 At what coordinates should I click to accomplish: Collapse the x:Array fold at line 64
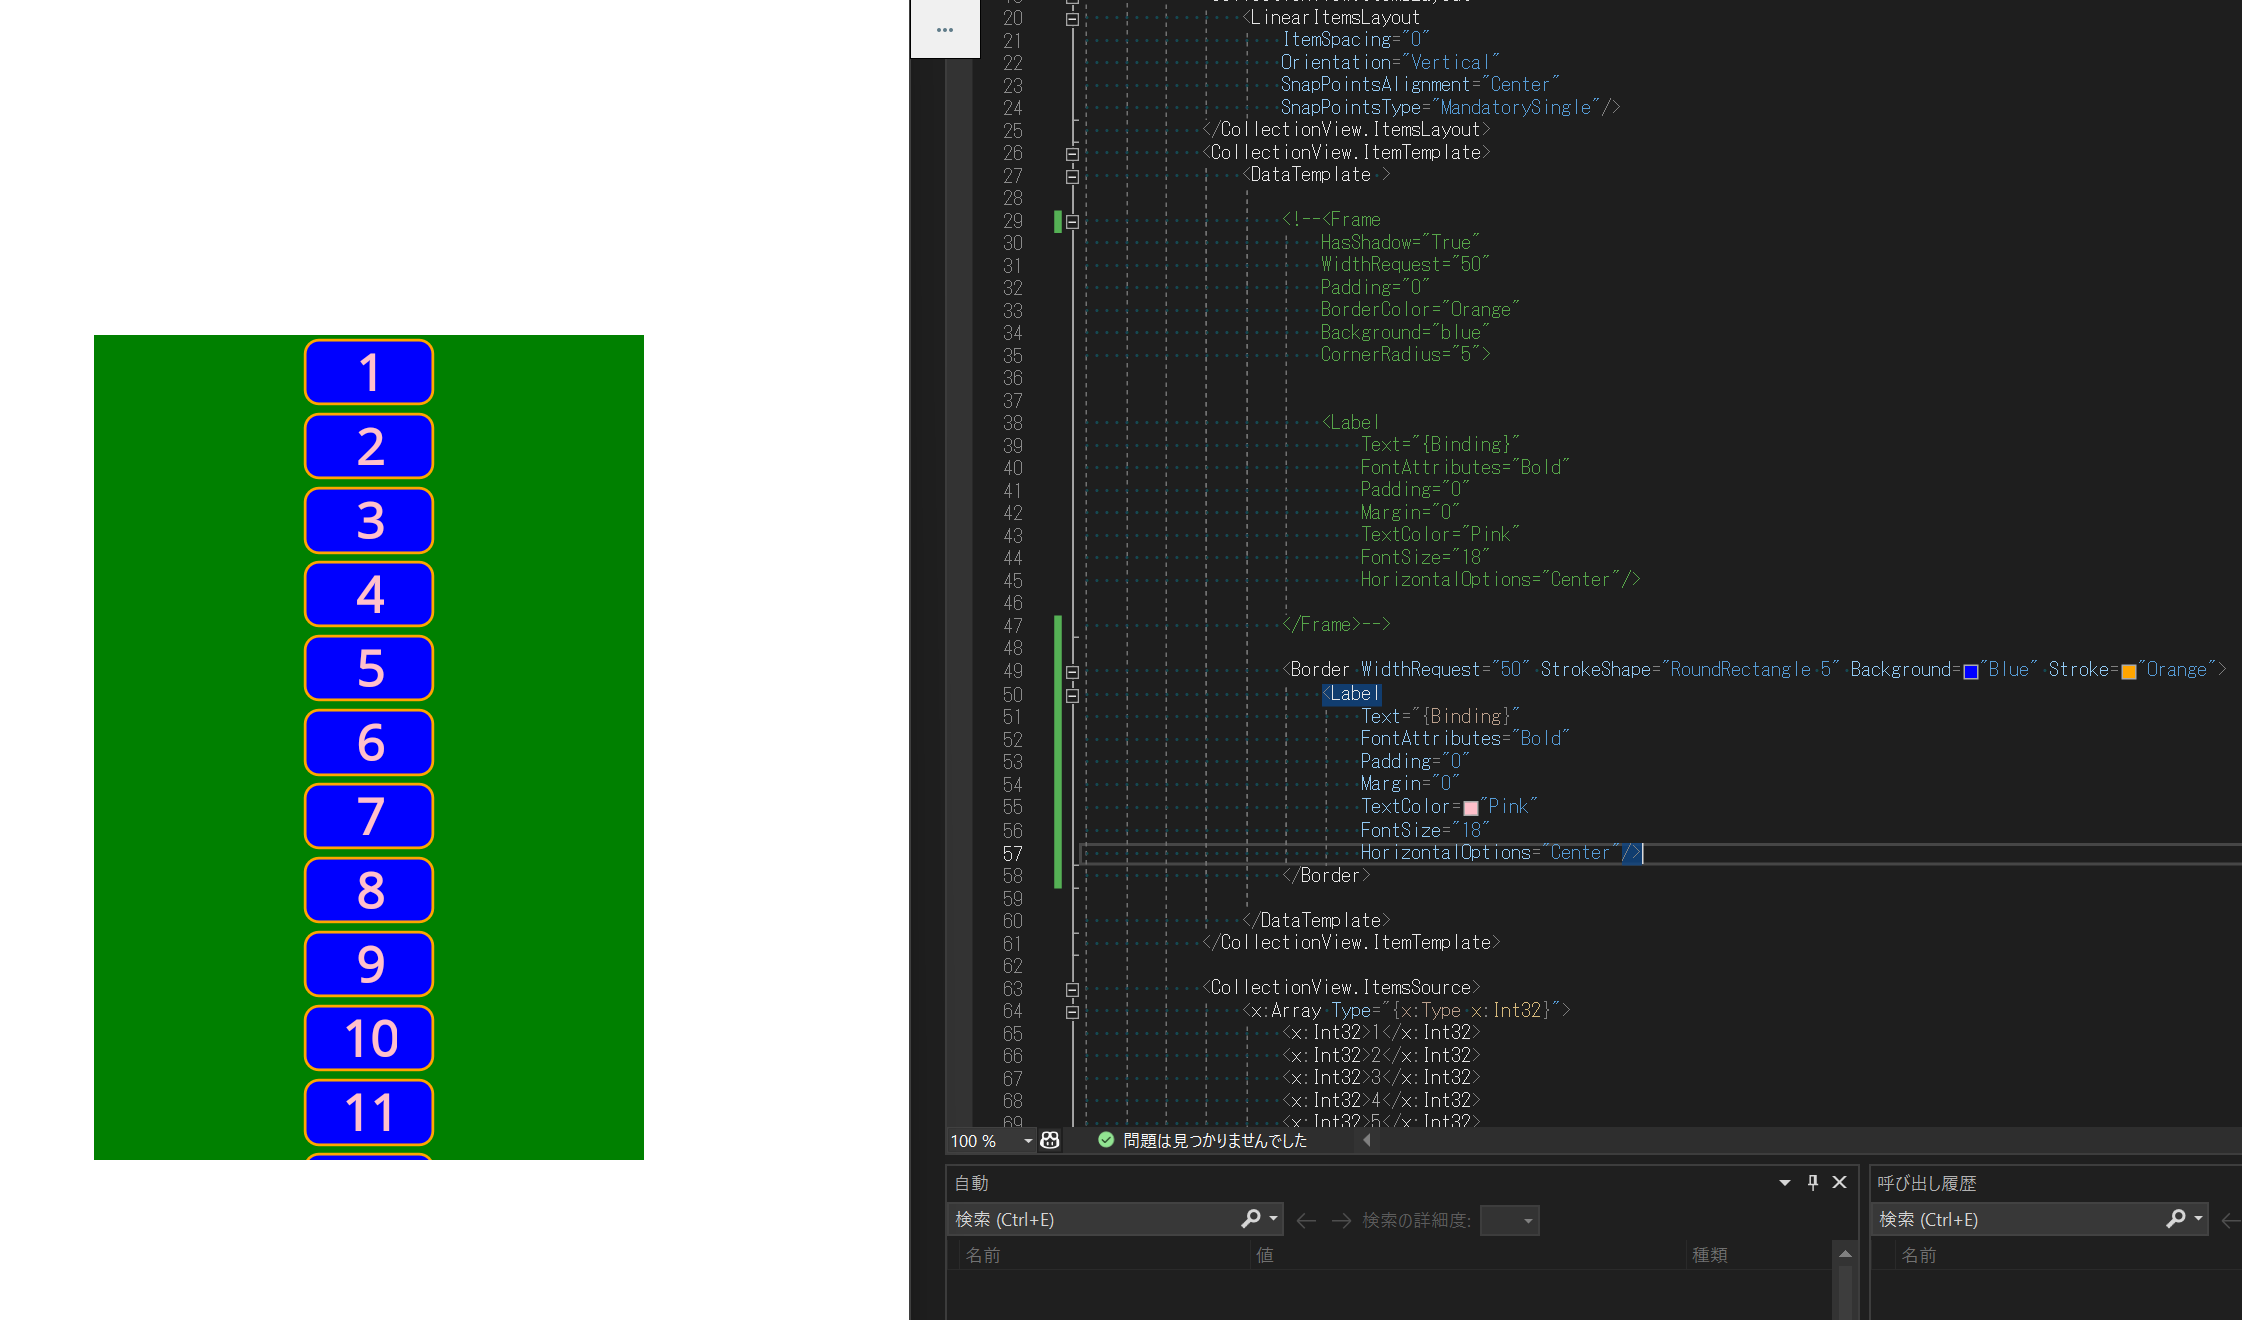point(1073,1010)
